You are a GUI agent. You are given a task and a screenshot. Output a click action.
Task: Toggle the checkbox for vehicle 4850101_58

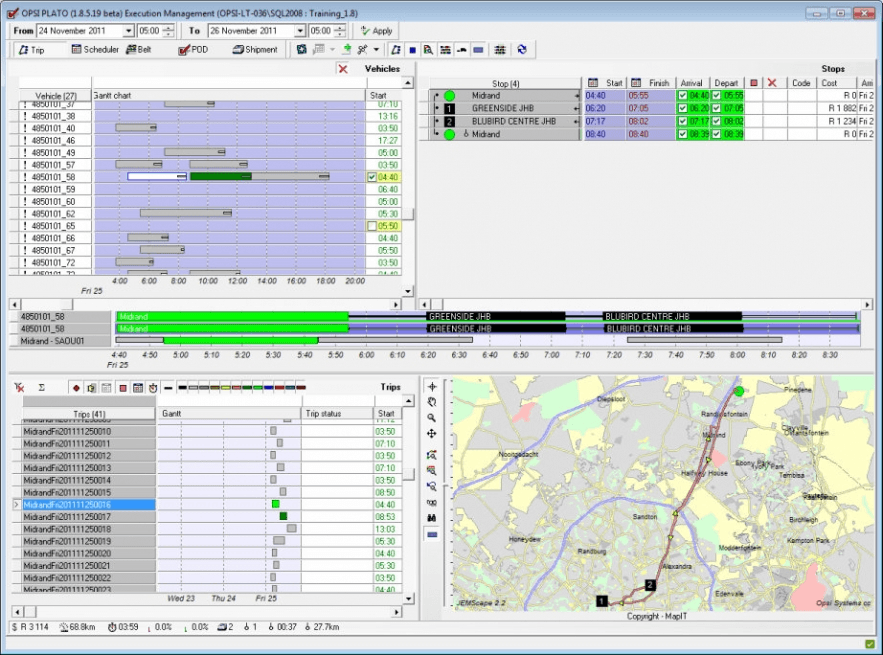(x=372, y=177)
